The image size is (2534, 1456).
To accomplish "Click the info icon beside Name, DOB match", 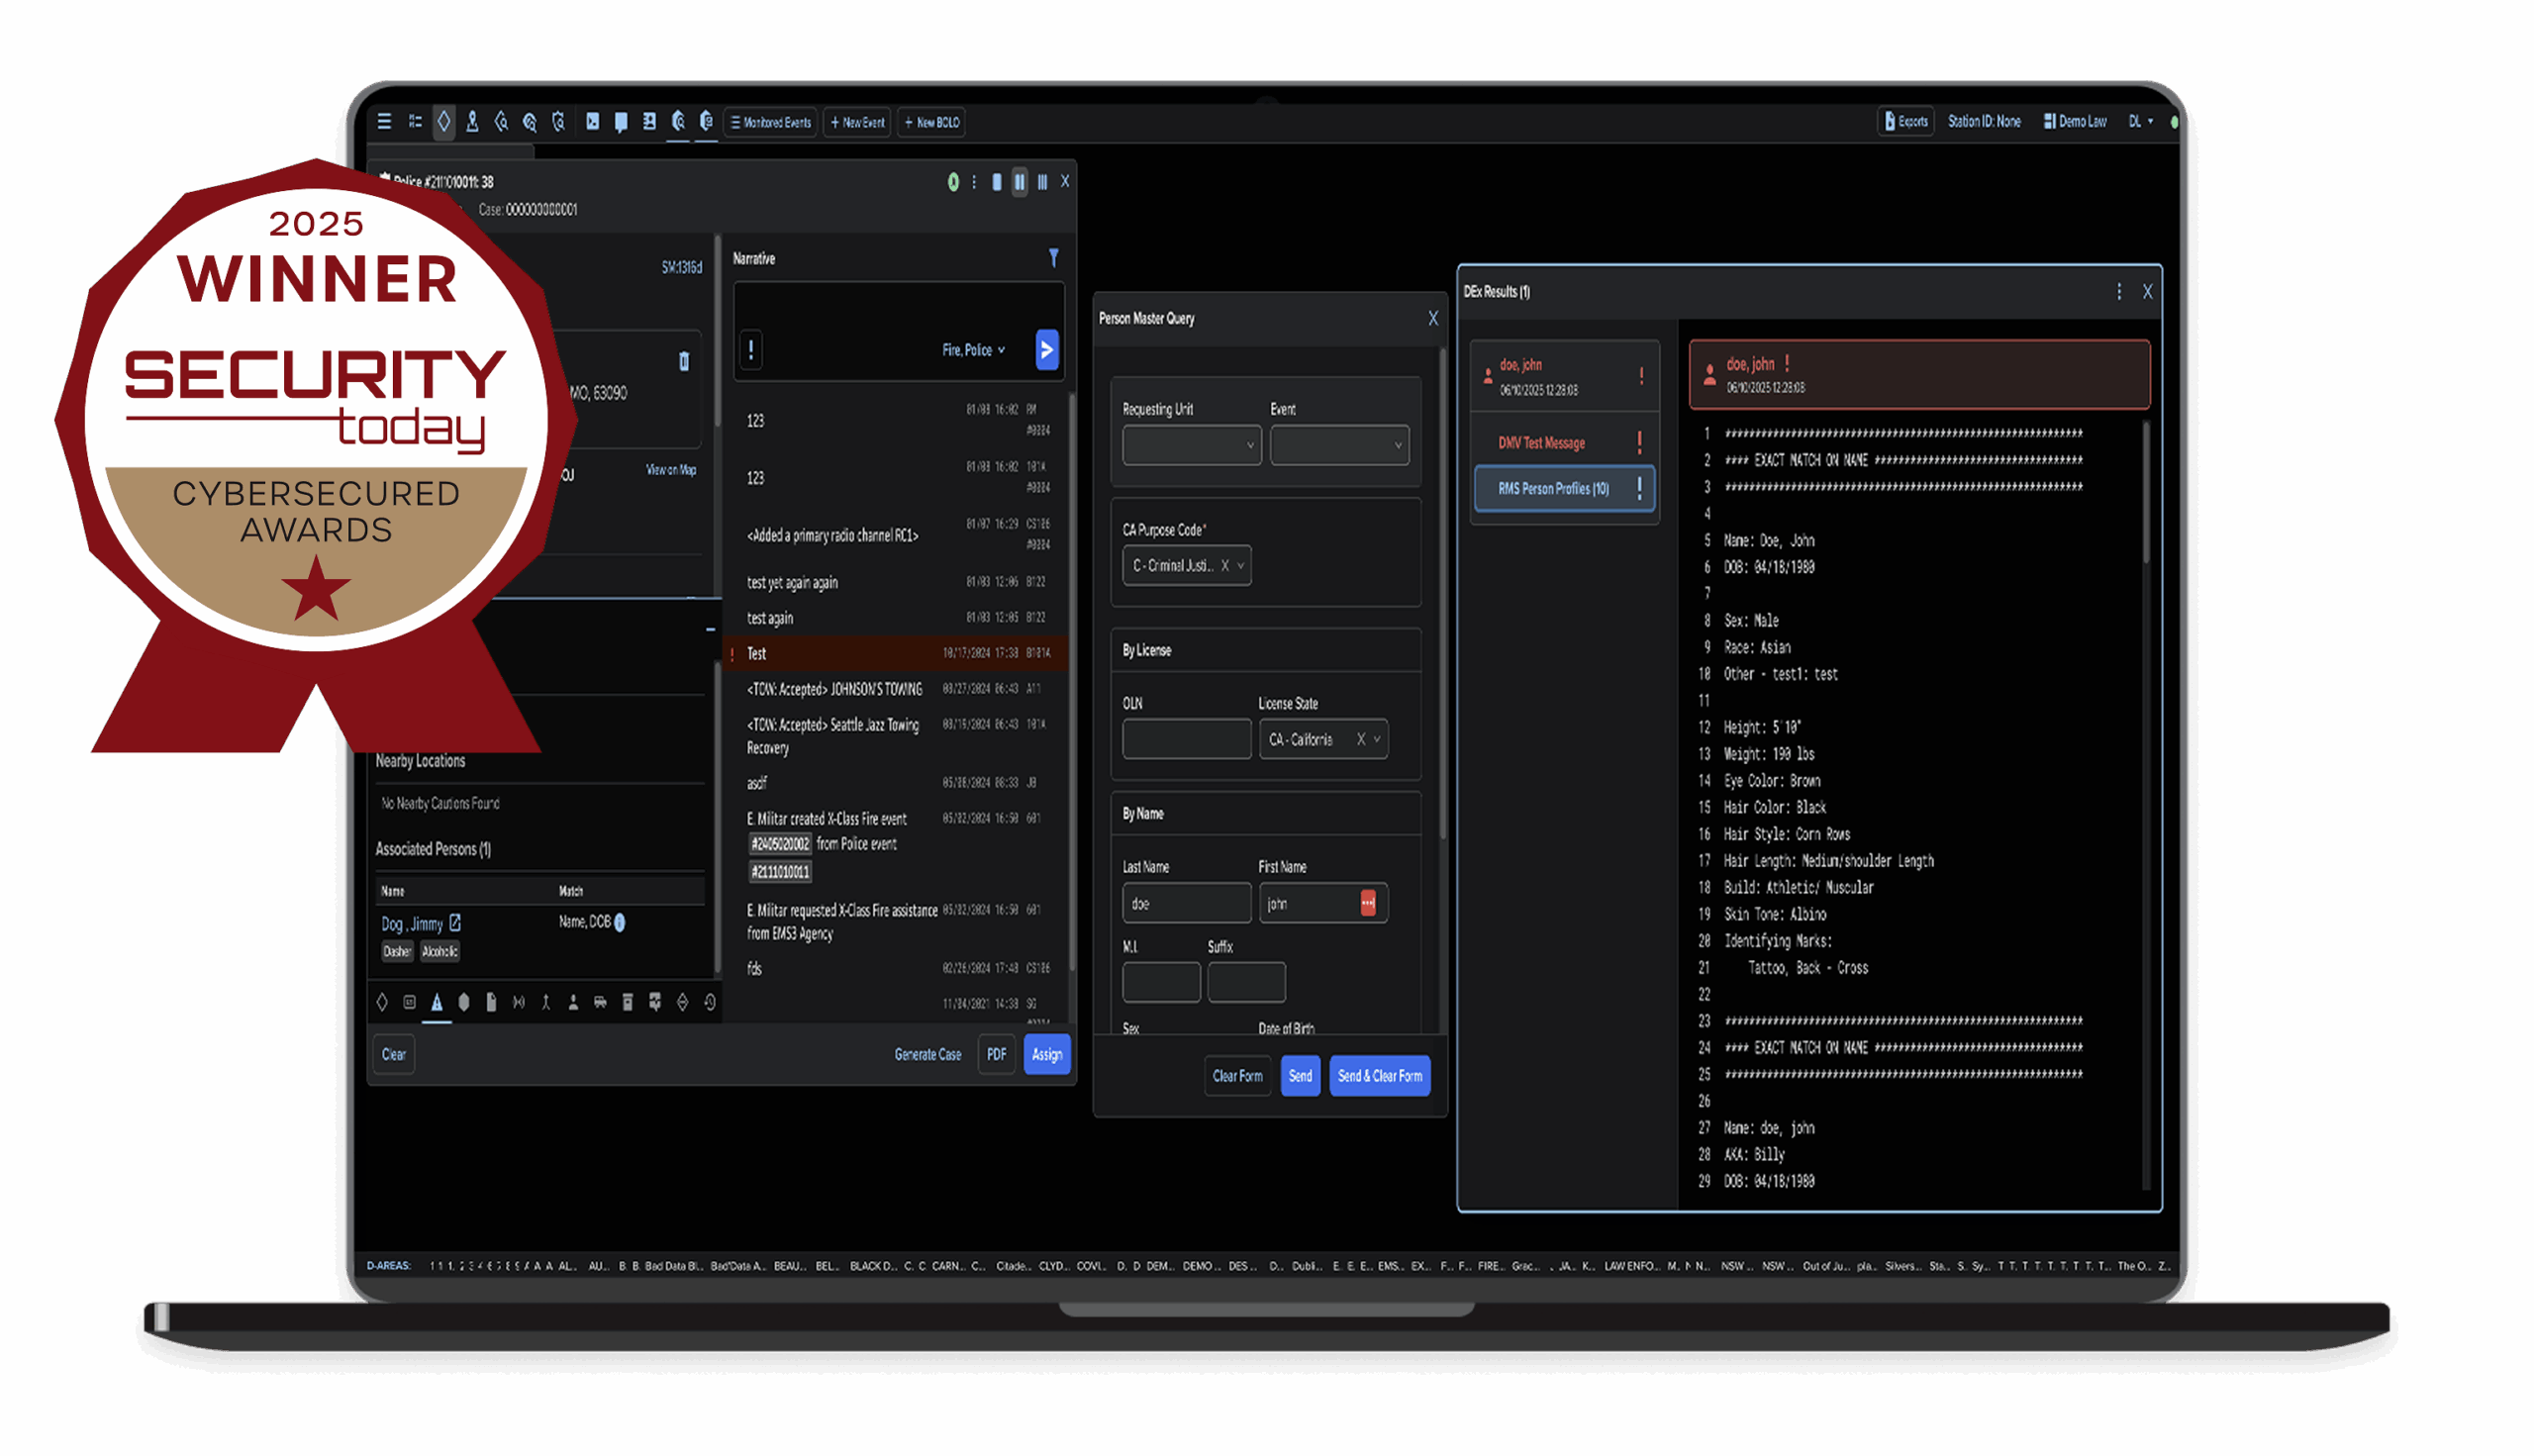I will click(619, 922).
